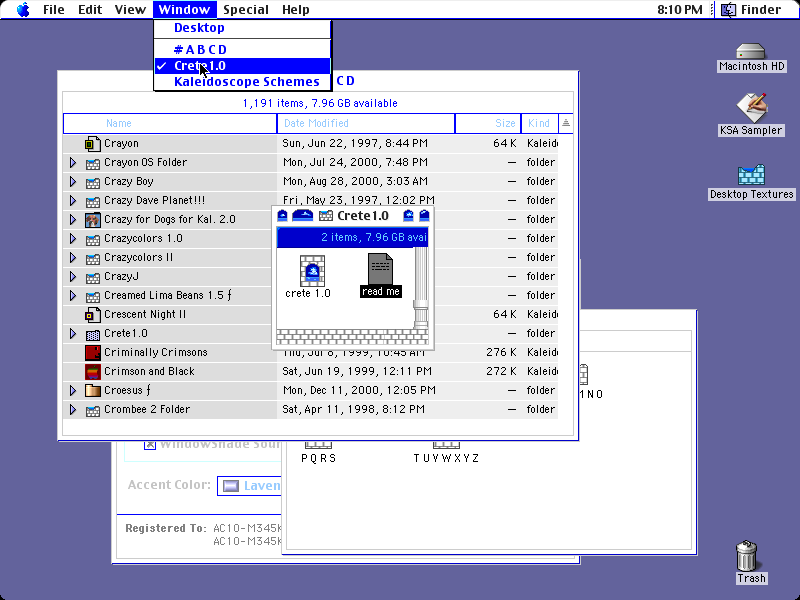Image resolution: width=800 pixels, height=600 pixels.
Task: Expand the Crazycolors 1.0 folder
Action: (x=72, y=238)
